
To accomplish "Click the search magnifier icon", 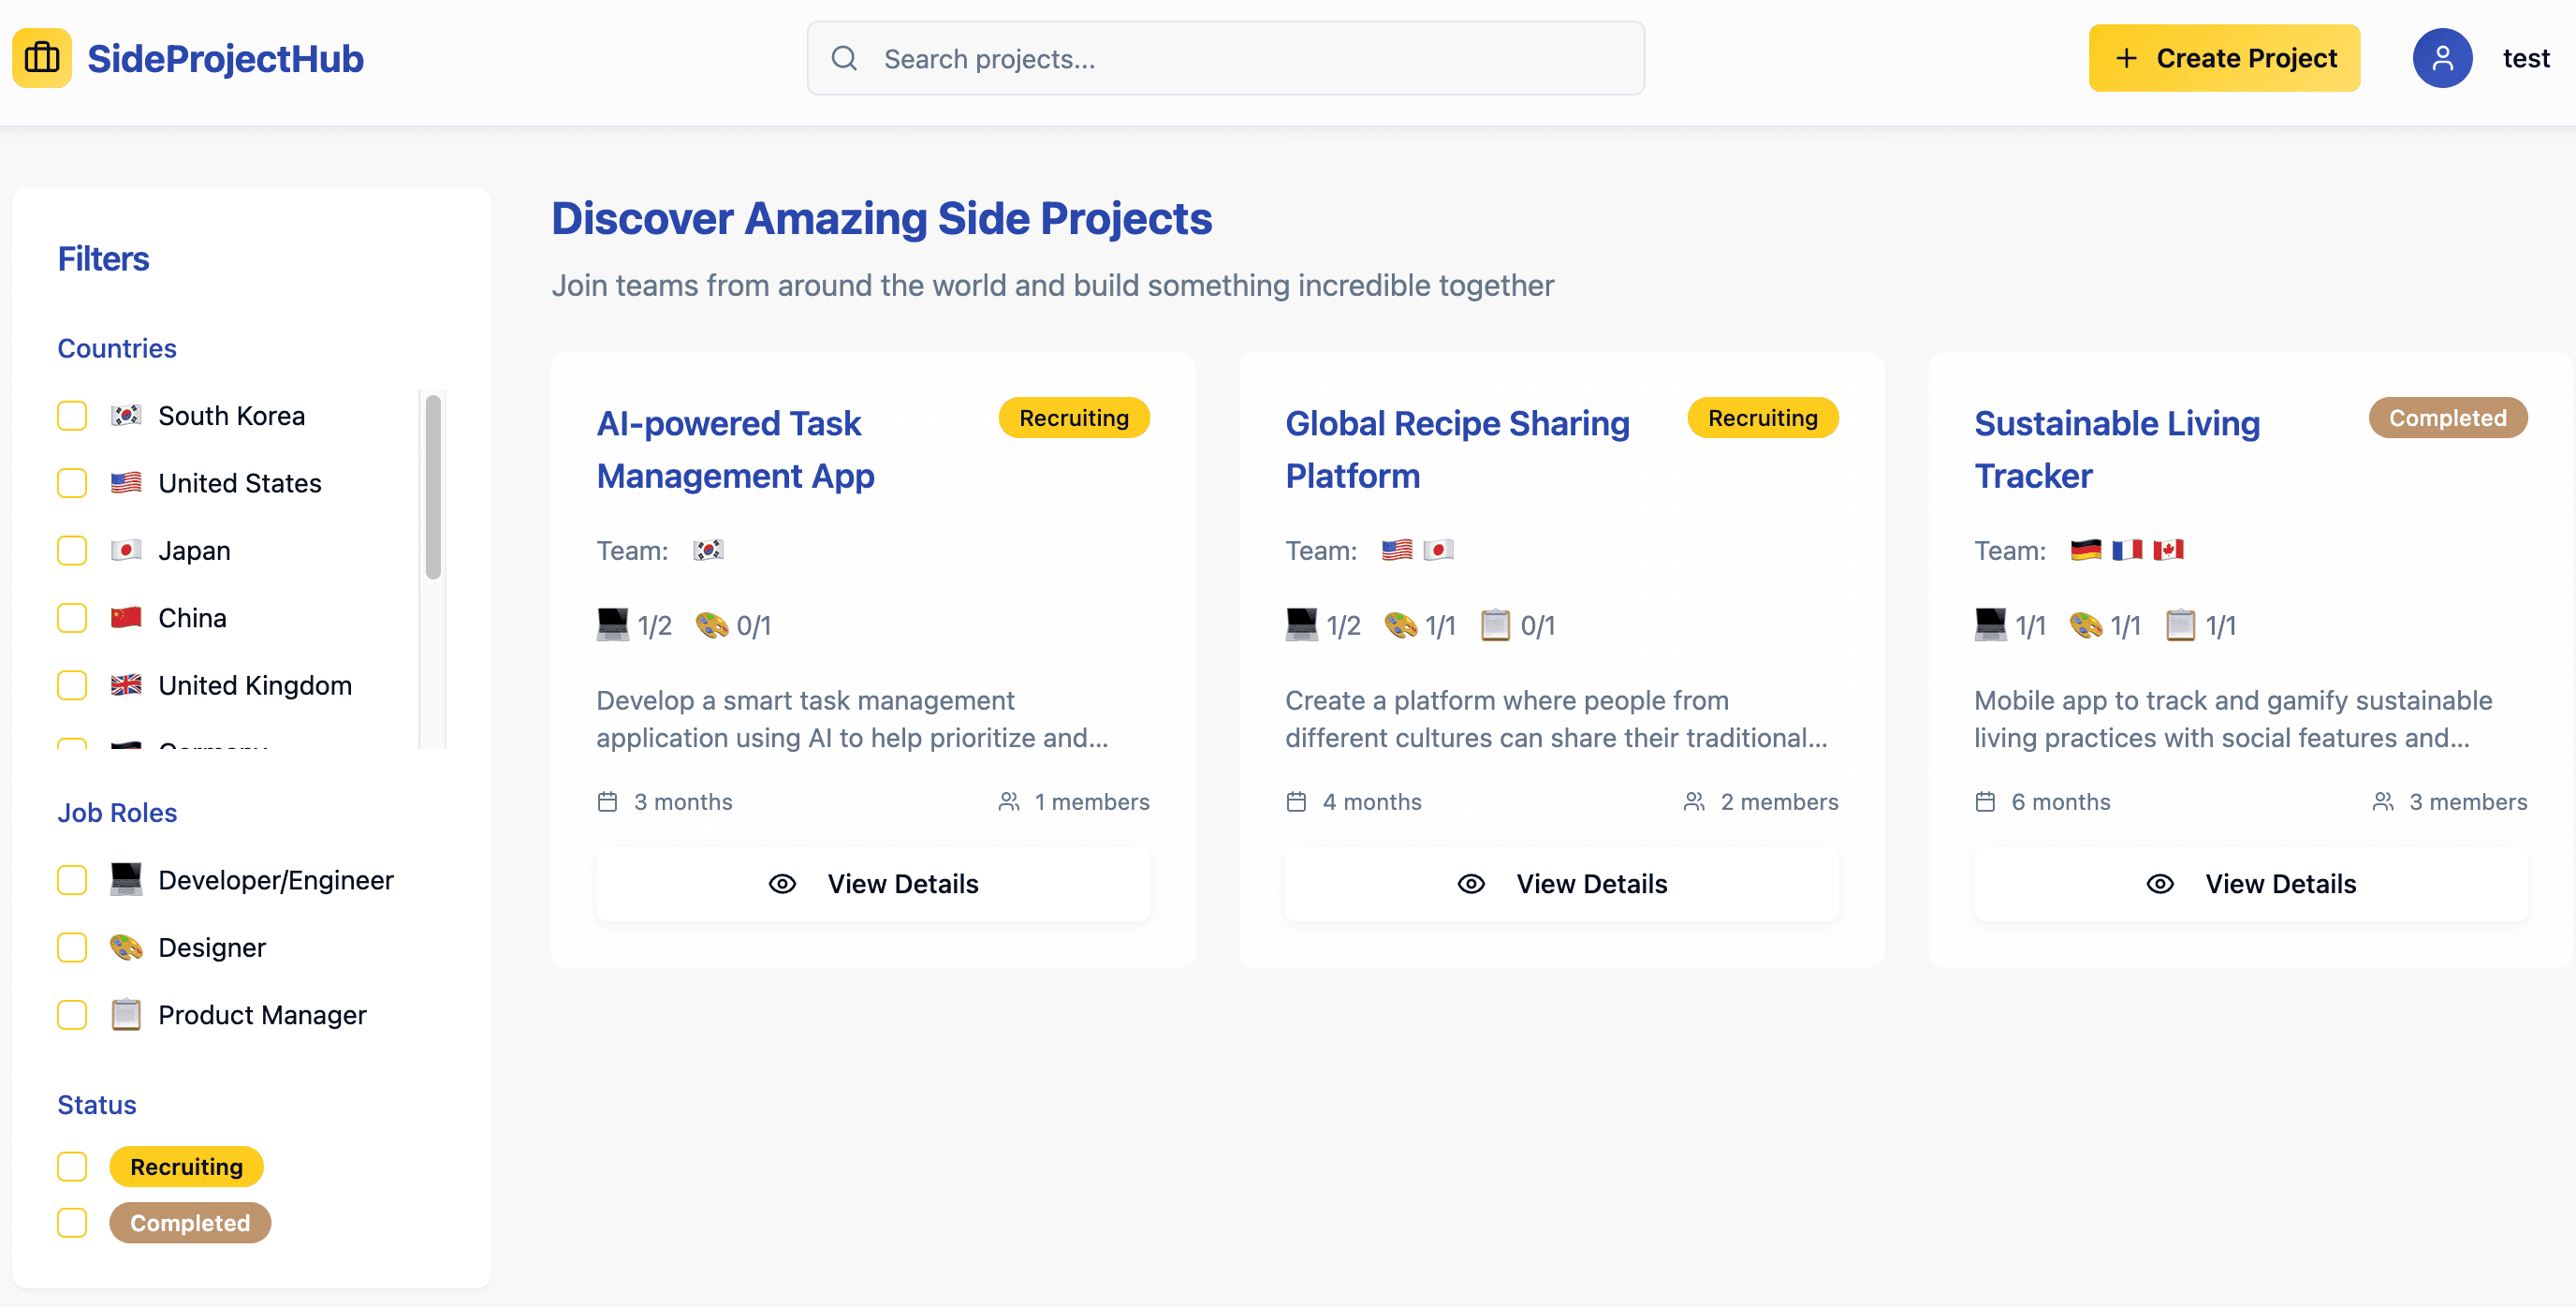I will point(844,58).
